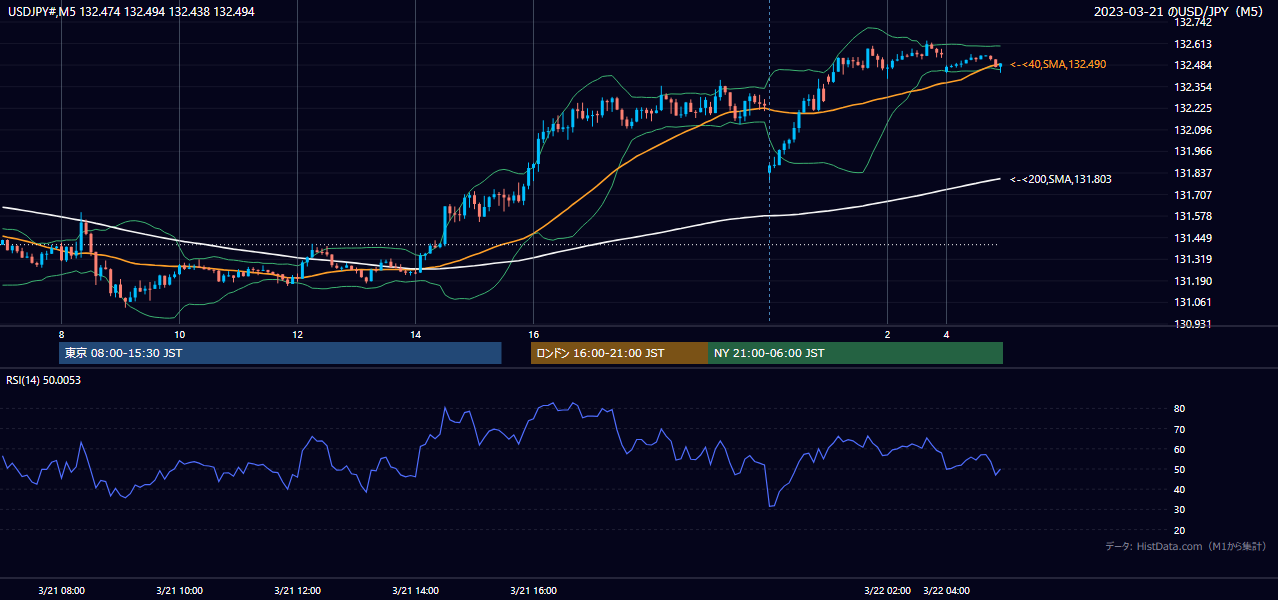Click RSI scale level 20

(1179, 530)
